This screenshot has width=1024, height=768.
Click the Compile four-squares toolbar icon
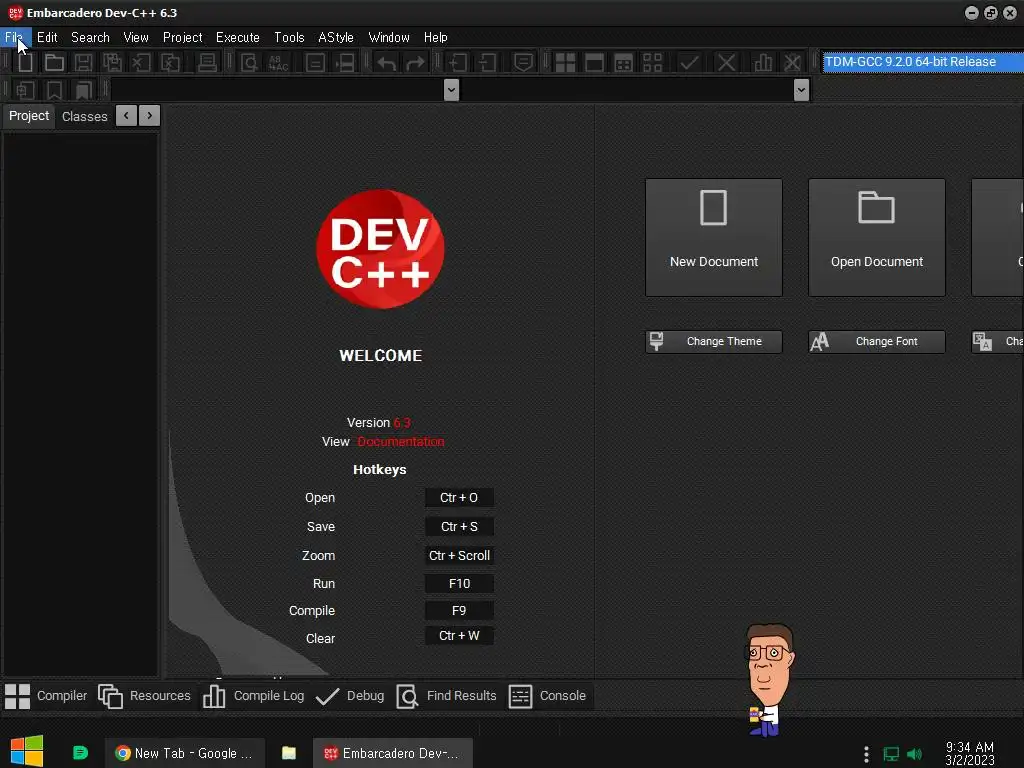point(565,63)
